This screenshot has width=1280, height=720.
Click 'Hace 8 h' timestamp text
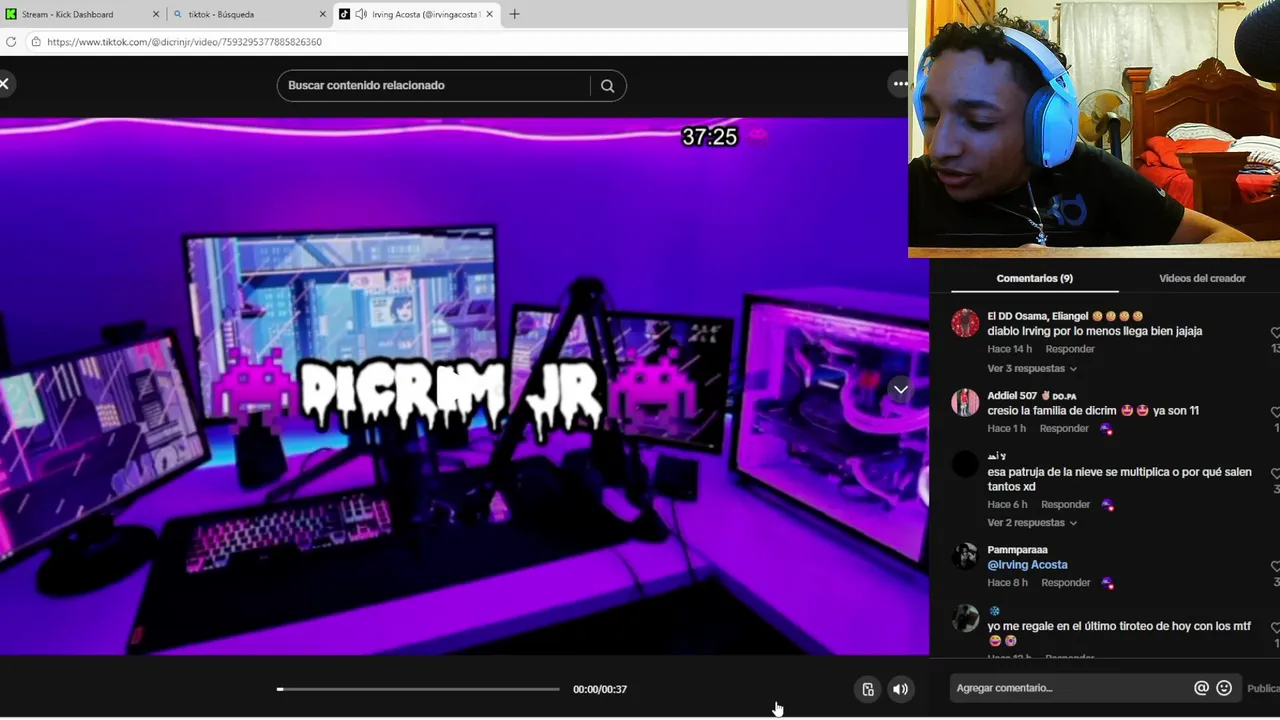click(1007, 583)
